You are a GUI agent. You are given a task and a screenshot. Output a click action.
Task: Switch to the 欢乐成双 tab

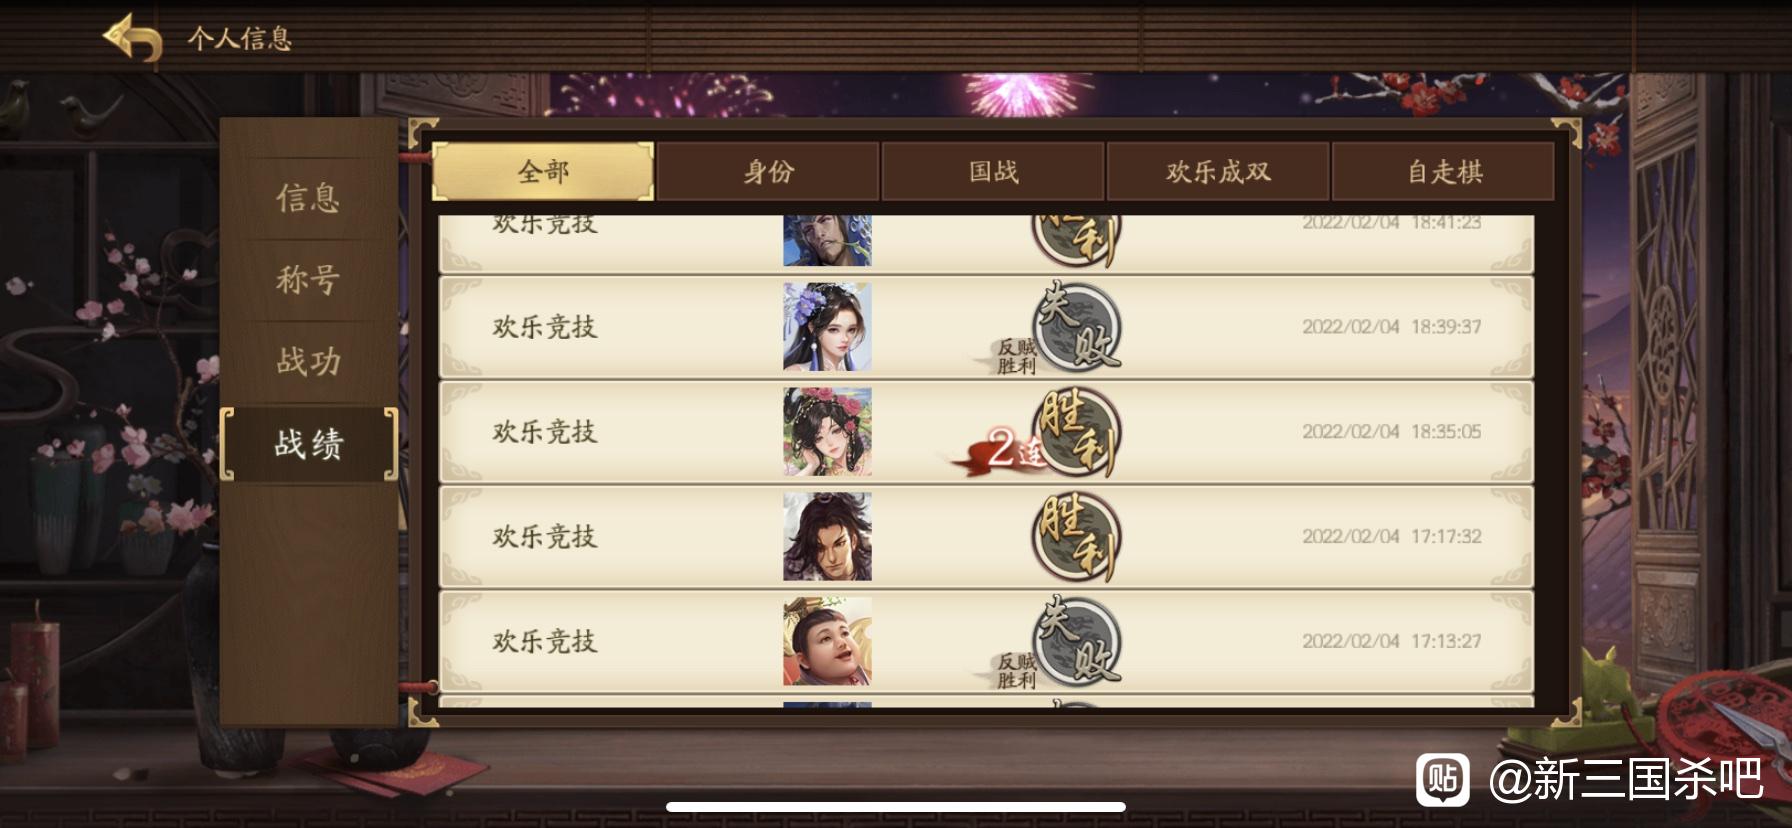pos(1218,171)
